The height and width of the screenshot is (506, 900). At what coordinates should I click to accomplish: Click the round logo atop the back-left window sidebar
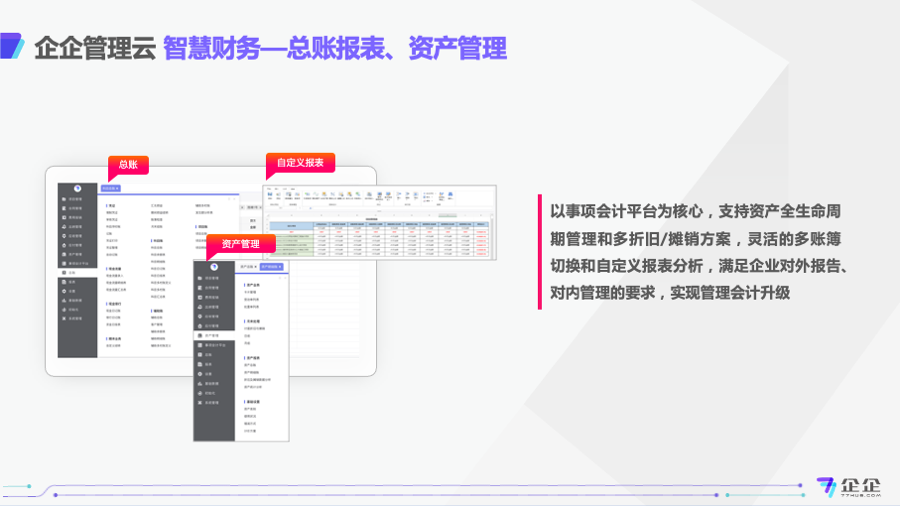(78, 188)
